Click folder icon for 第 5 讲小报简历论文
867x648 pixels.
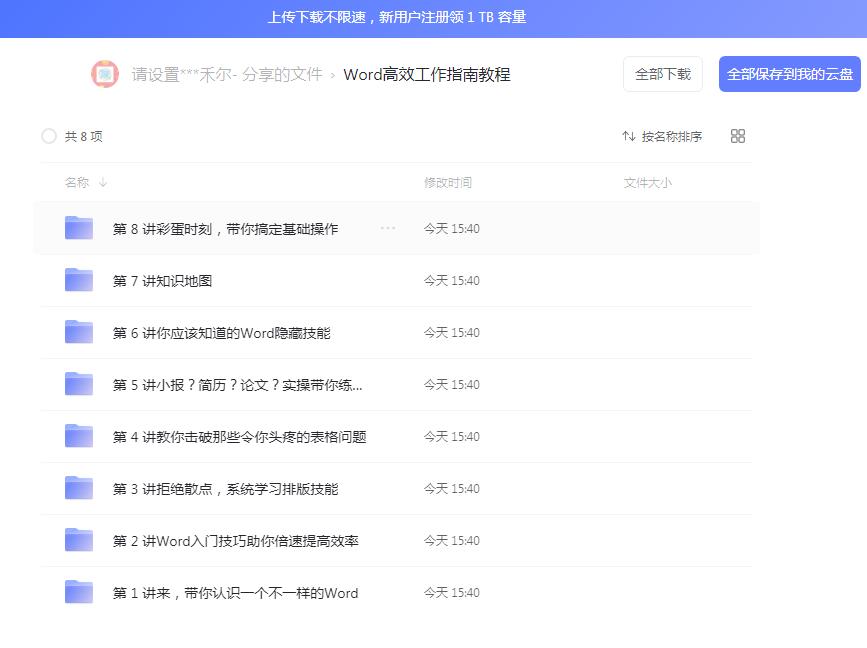tap(79, 384)
